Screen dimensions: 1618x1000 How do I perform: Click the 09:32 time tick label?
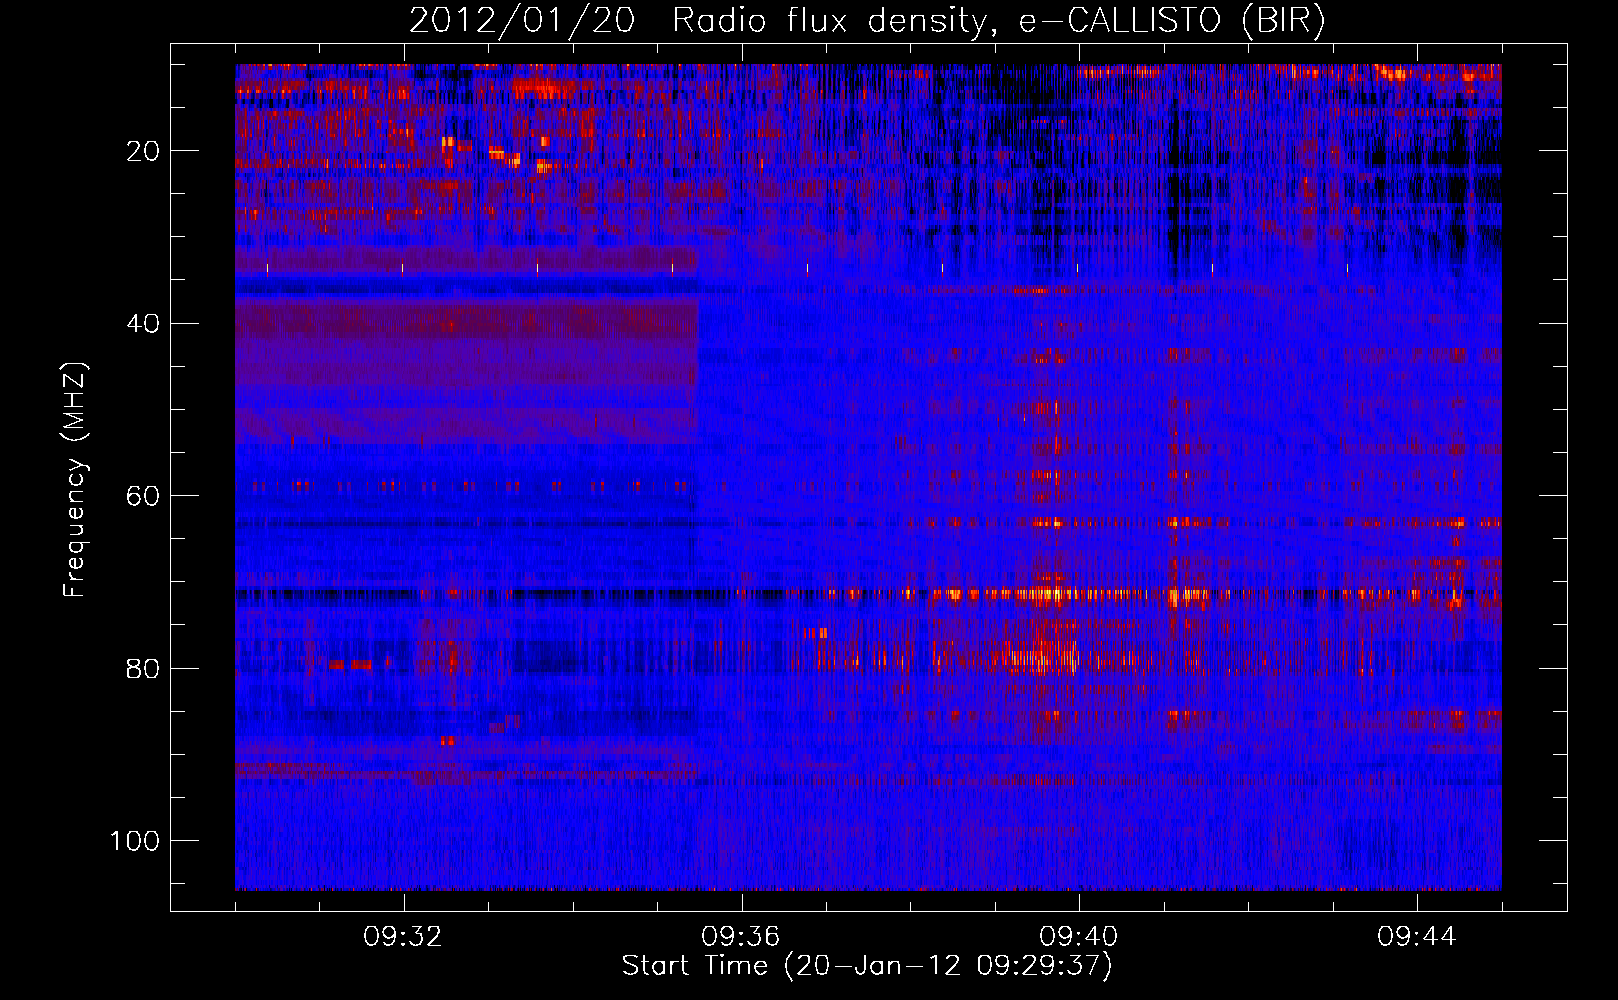tap(403, 937)
